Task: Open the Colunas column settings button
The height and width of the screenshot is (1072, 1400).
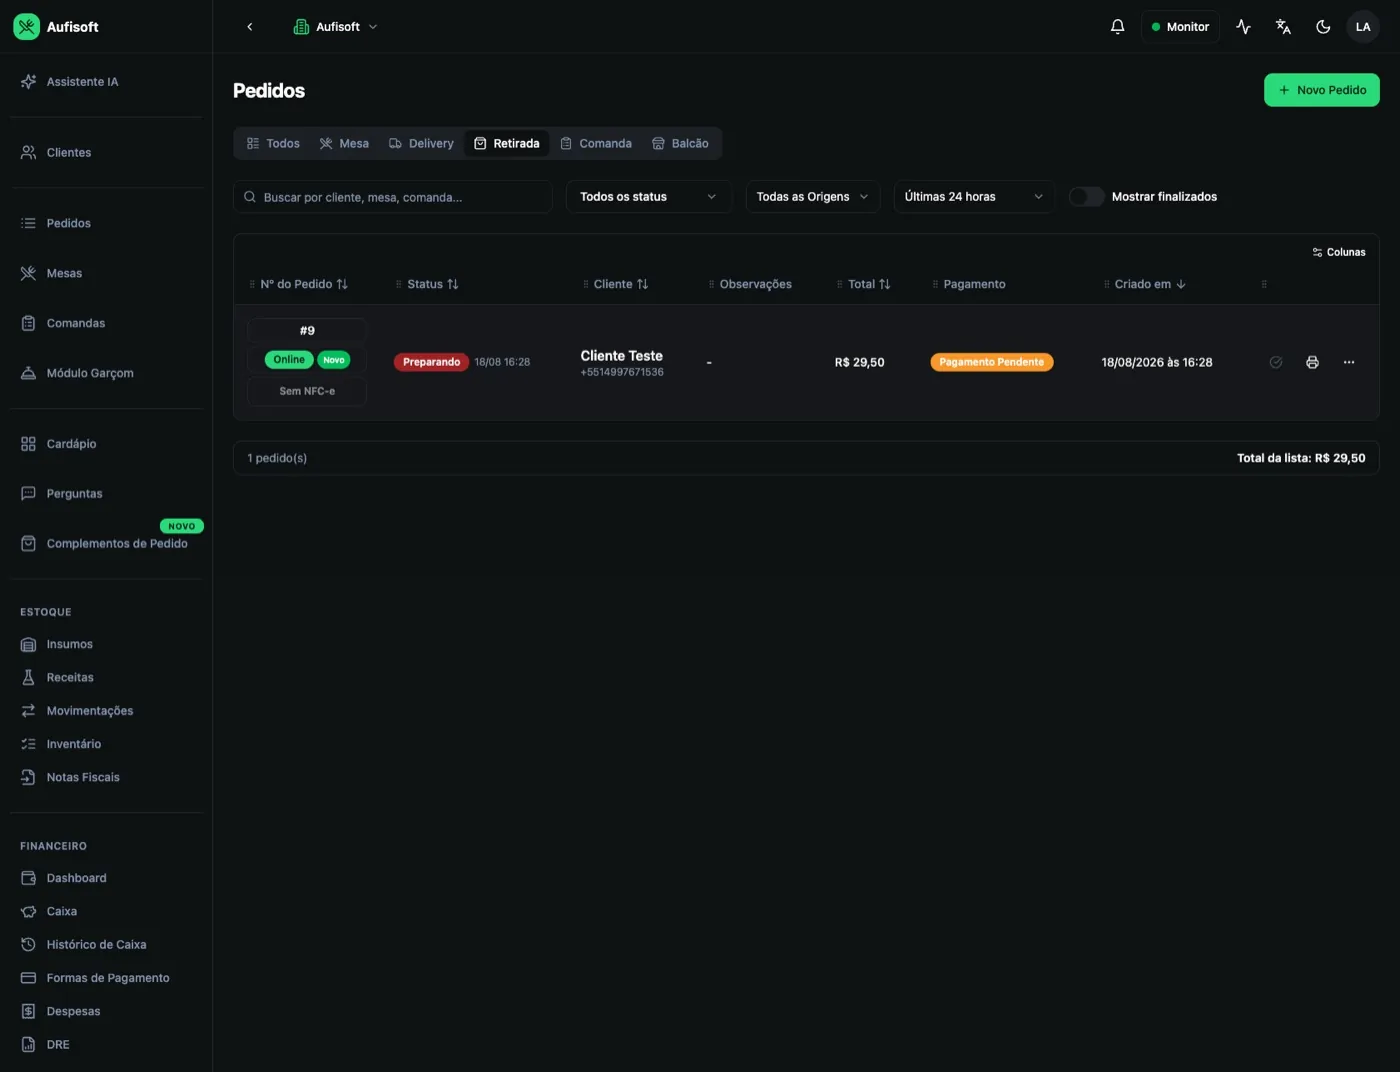Action: click(x=1339, y=253)
